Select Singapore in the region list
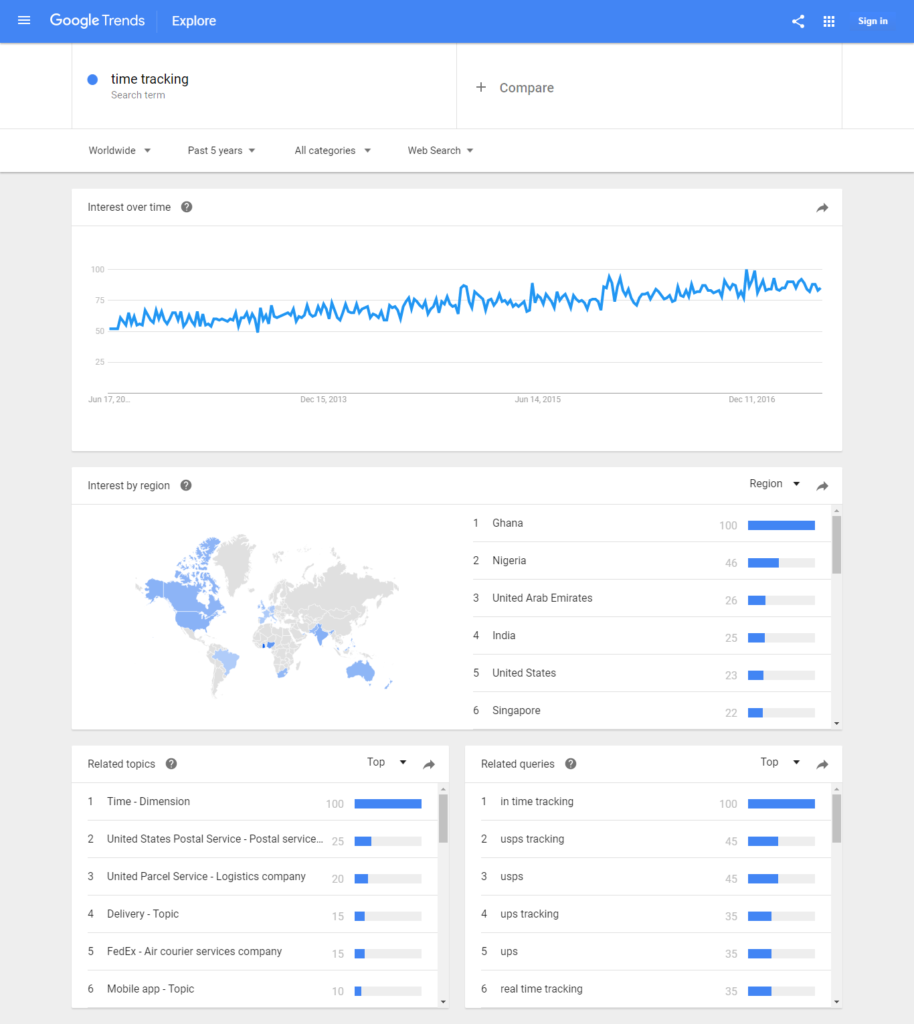The width and height of the screenshot is (914, 1024). [x=652, y=711]
